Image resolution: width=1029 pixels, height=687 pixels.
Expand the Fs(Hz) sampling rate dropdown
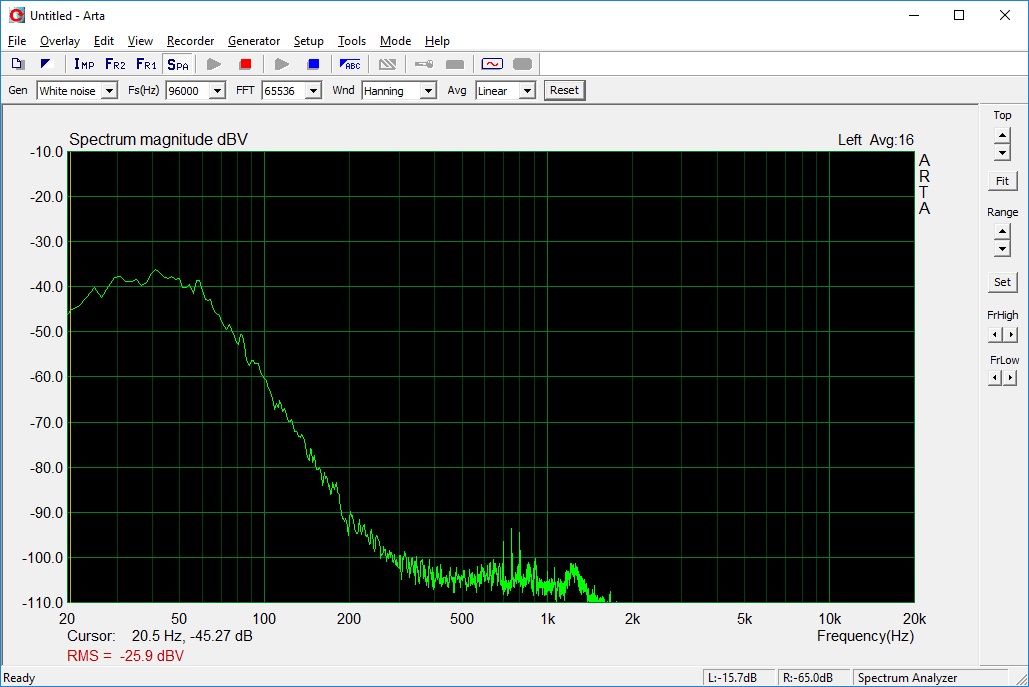(x=216, y=91)
